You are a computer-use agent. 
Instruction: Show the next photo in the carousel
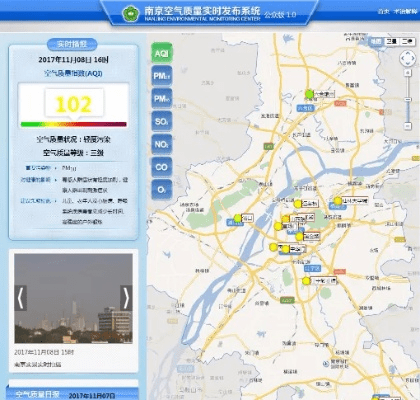126,298
